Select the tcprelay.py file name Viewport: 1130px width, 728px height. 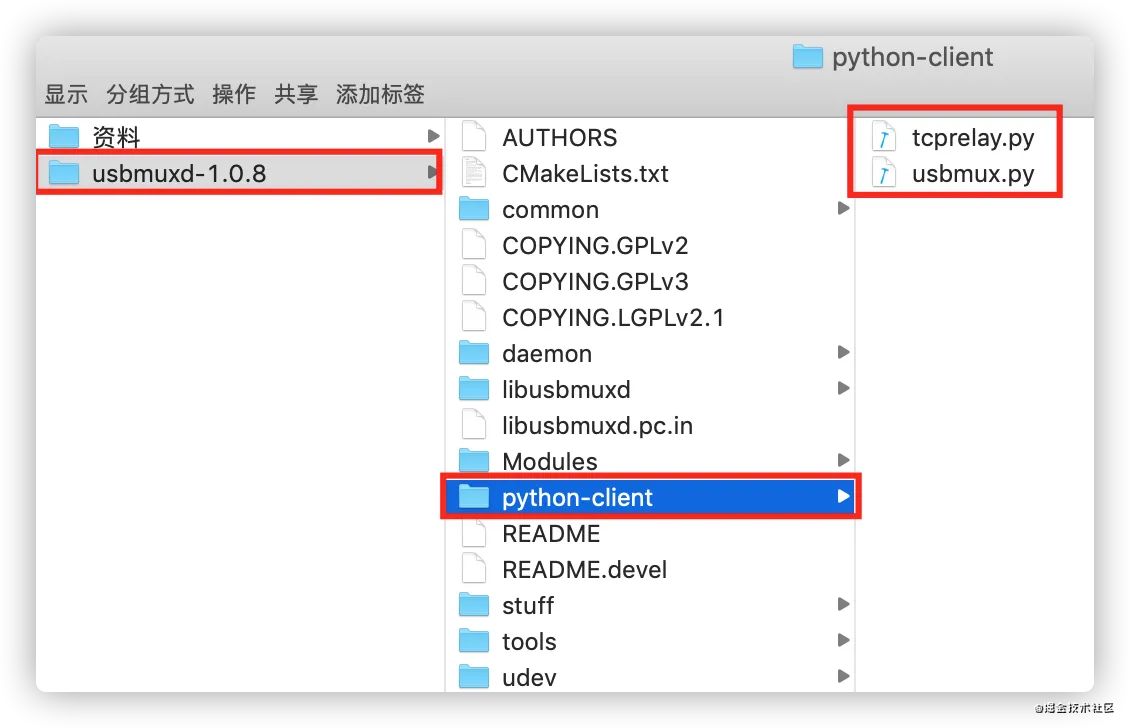pos(973,138)
